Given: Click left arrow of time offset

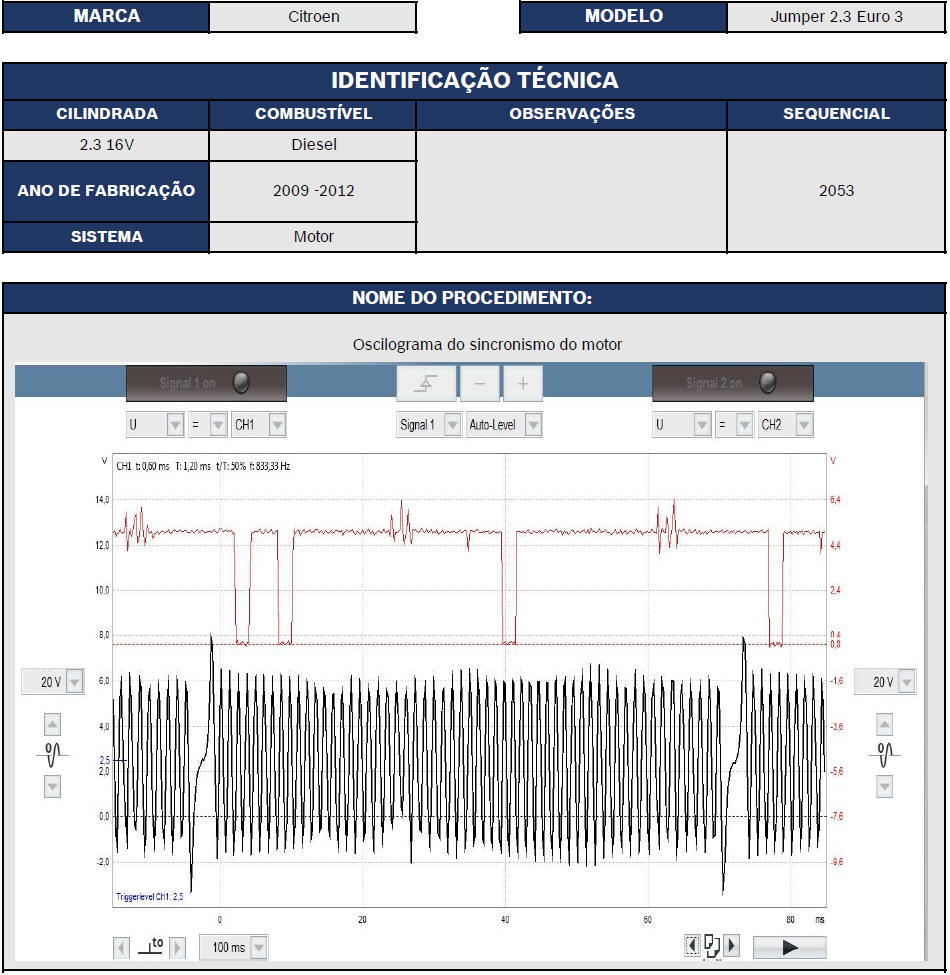Looking at the screenshot, I should coord(122,947).
